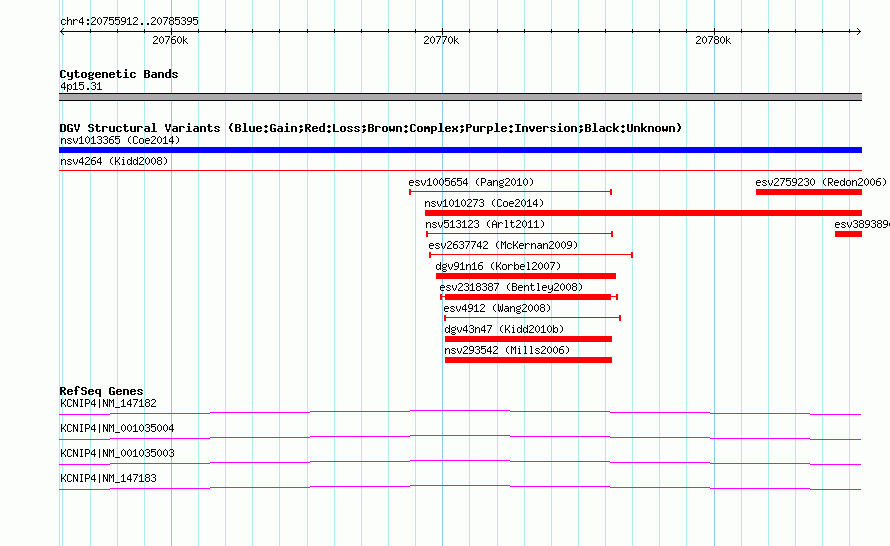The height and width of the screenshot is (546, 890).
Task: Click the KCNIP4|NM_147182 label
Action: pos(108,404)
